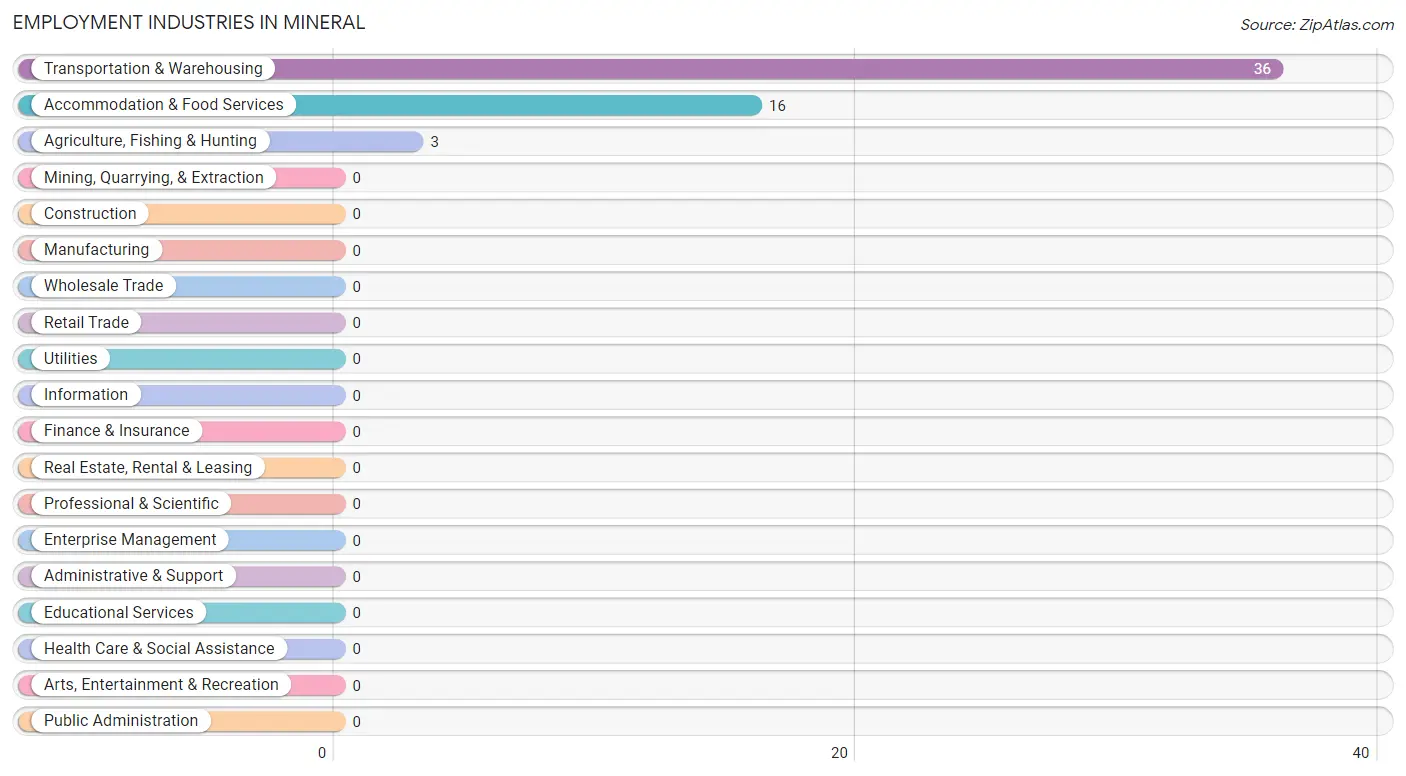Select the Enterprise Management label
The width and height of the screenshot is (1406, 776).
tap(130, 540)
